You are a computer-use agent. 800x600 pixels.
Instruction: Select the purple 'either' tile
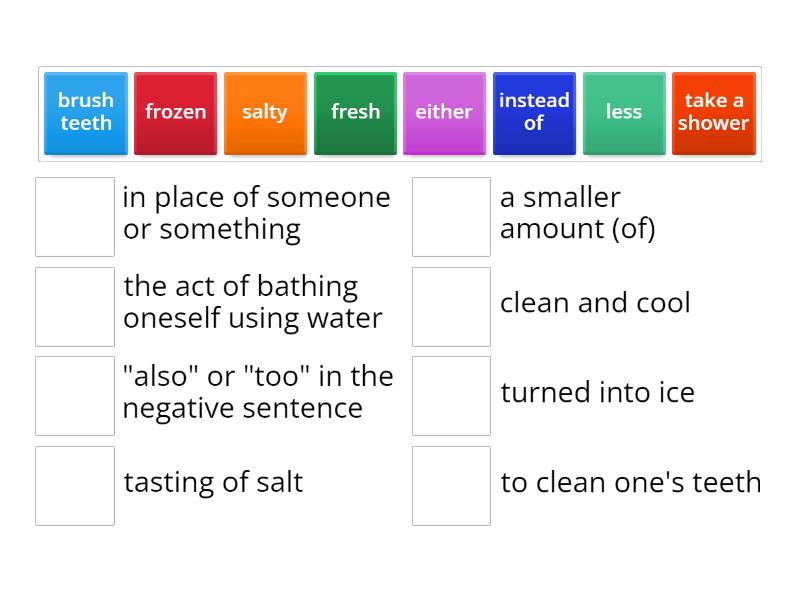click(444, 112)
